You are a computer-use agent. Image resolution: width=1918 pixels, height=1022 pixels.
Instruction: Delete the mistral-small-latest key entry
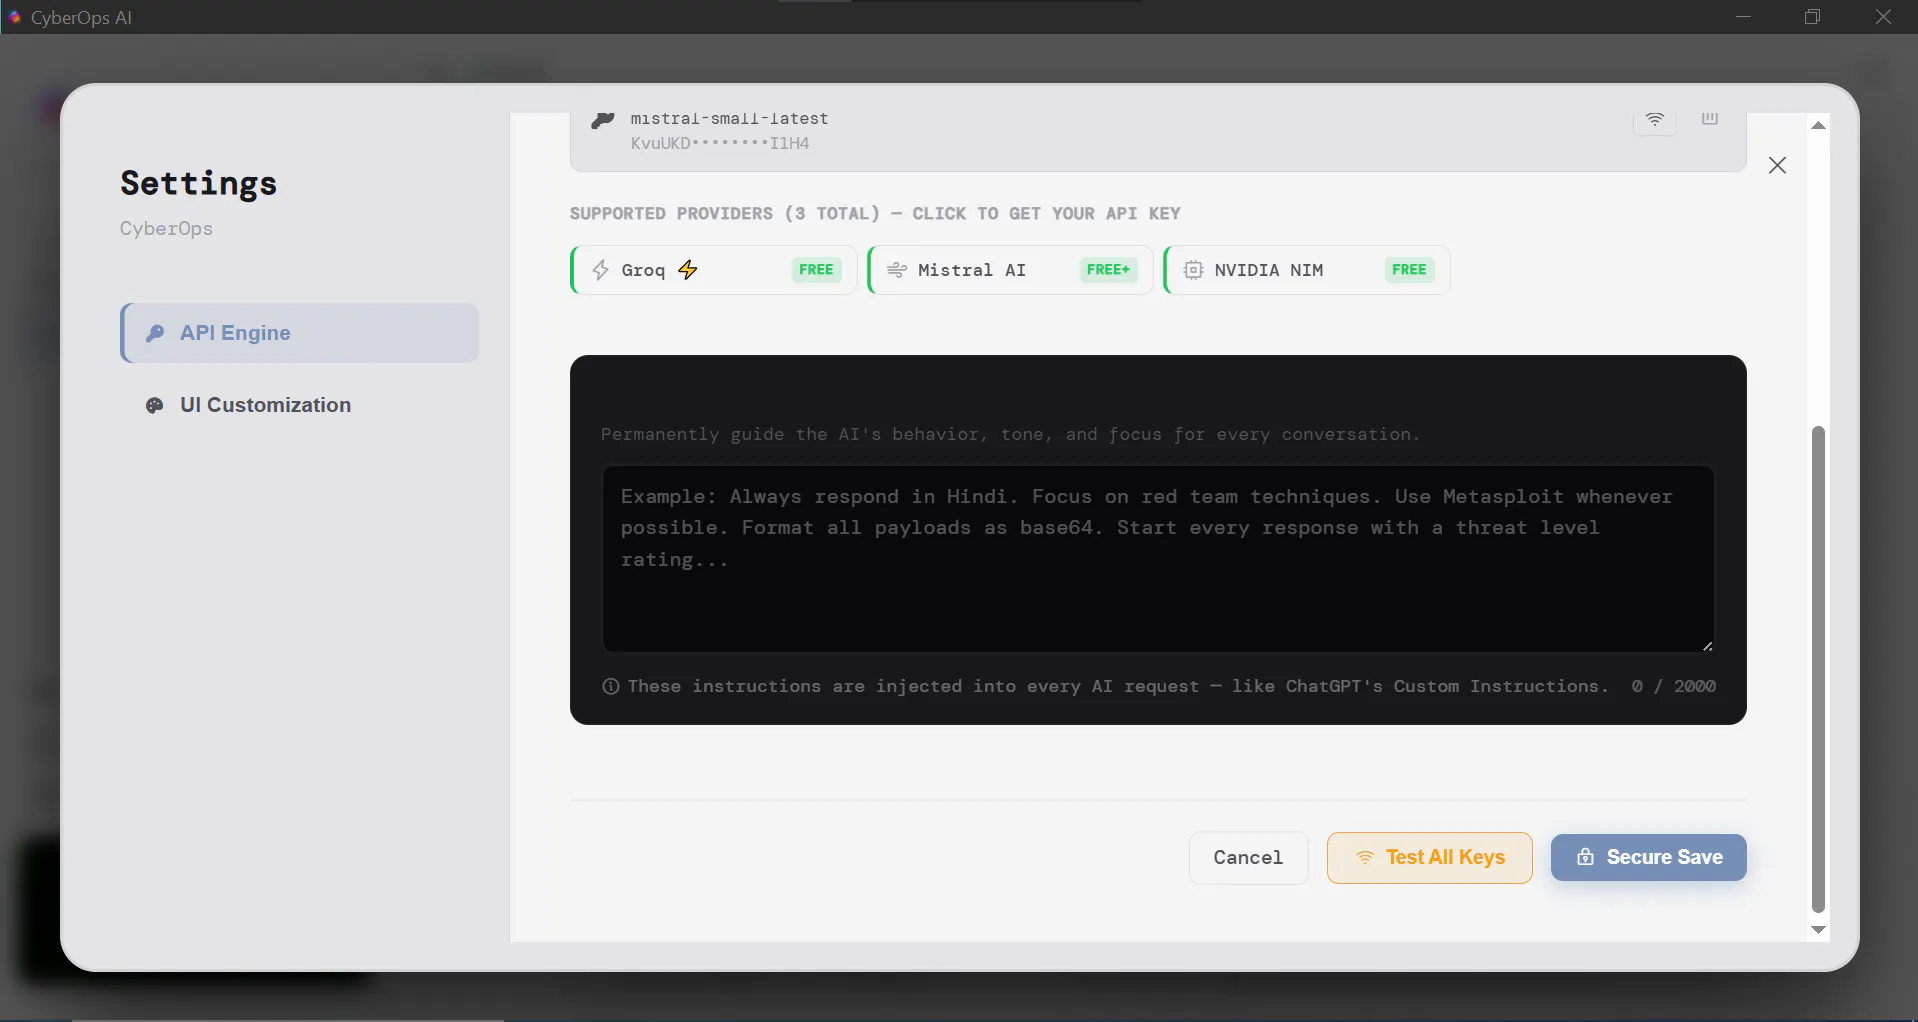(x=1710, y=119)
